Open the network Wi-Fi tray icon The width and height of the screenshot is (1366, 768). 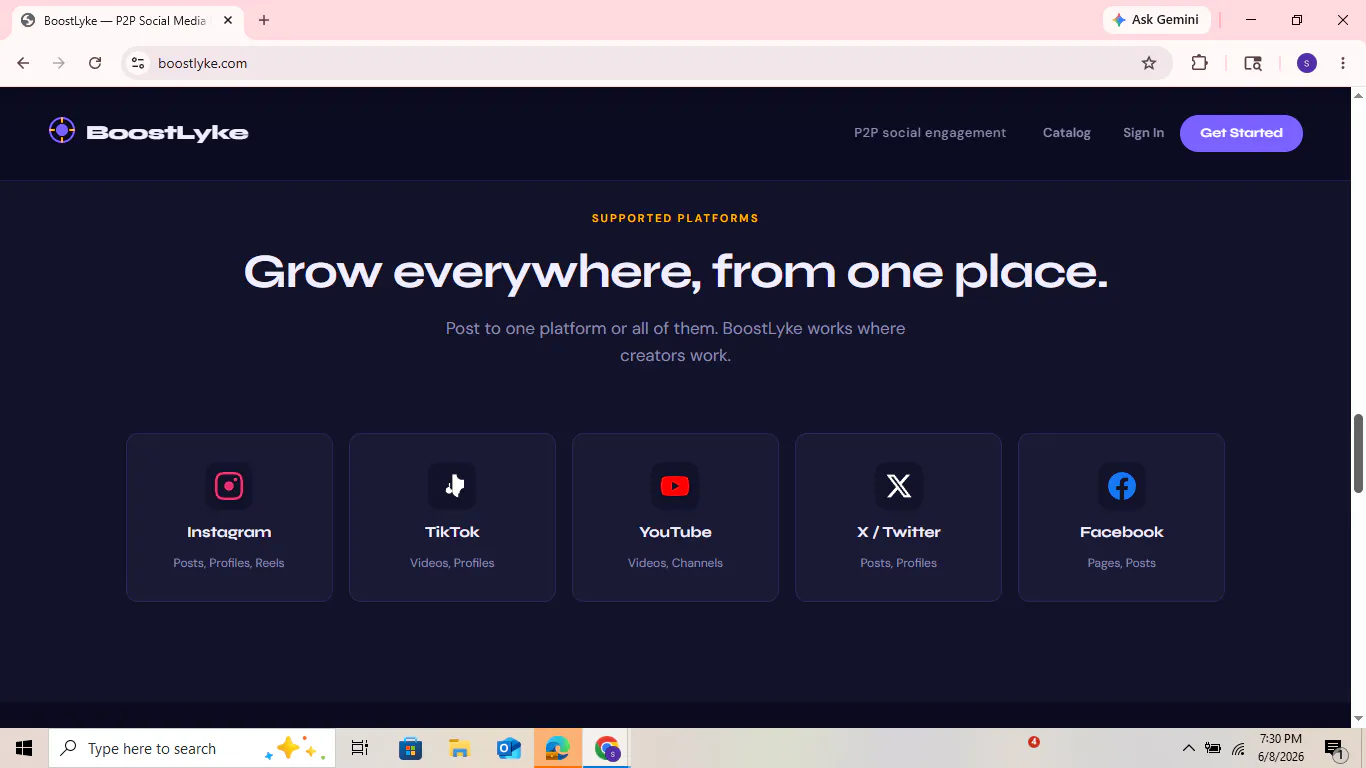1238,748
